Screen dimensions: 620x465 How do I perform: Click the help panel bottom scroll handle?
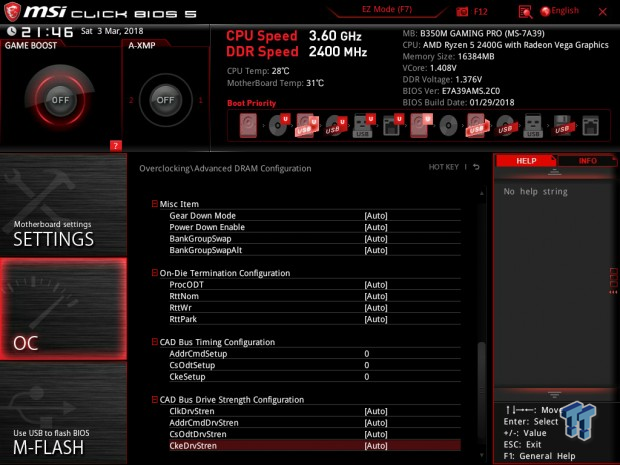coord(554,394)
